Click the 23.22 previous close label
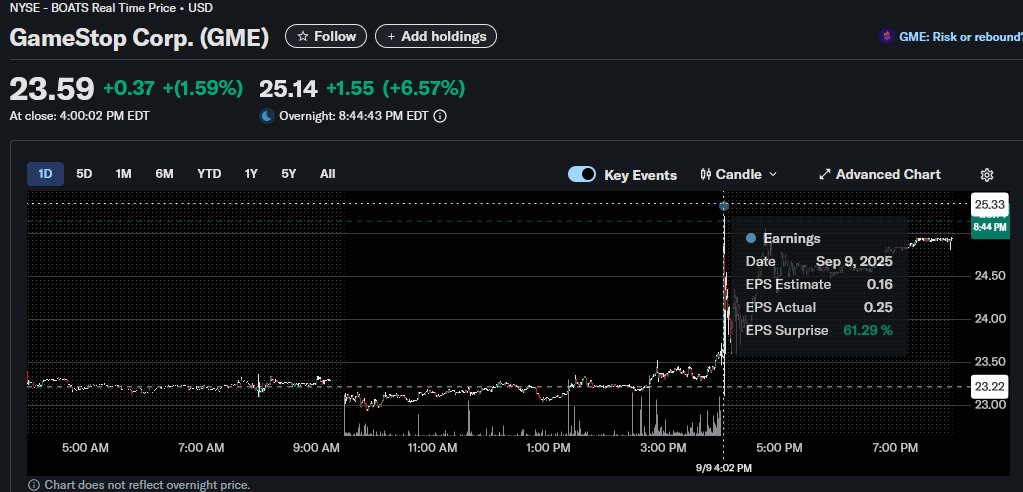The image size is (1023, 492). pos(990,386)
